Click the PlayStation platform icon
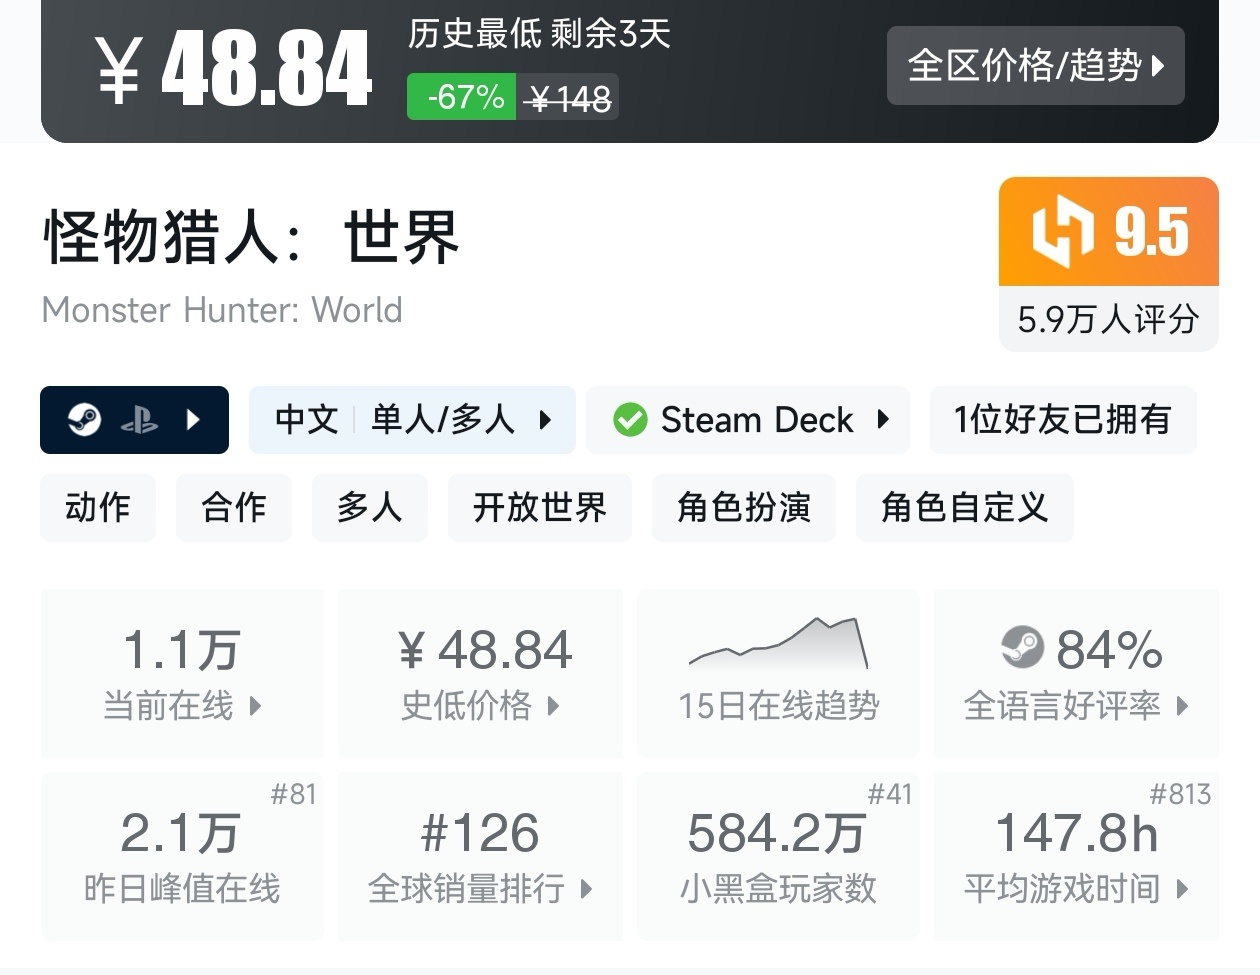Image resolution: width=1260 pixels, height=975 pixels. coord(139,421)
